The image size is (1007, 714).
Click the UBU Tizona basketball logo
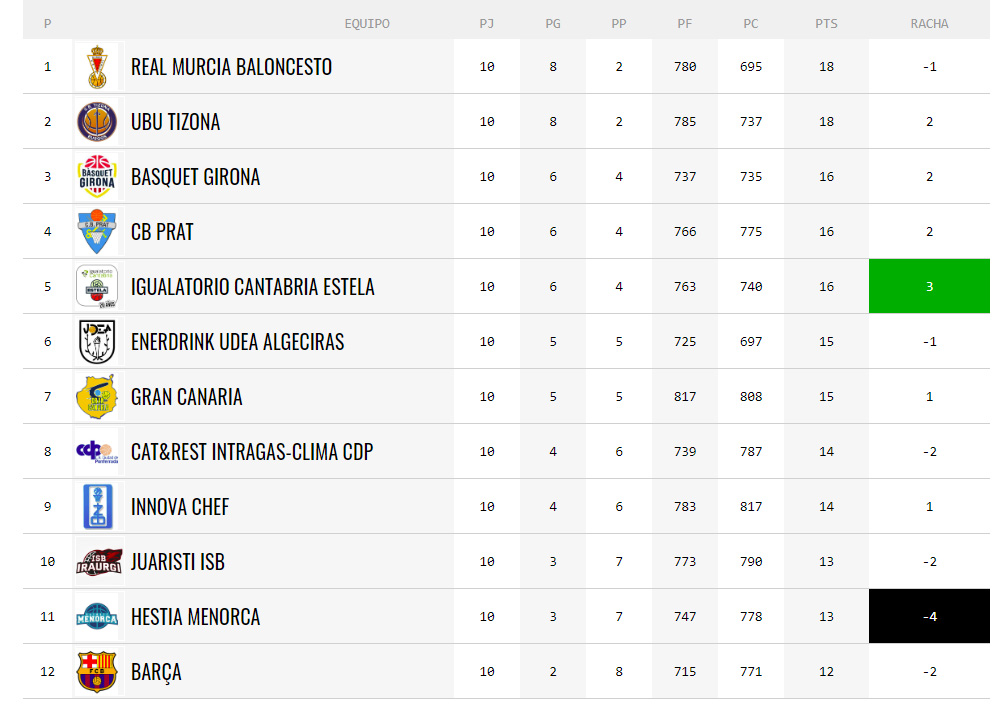coord(97,121)
